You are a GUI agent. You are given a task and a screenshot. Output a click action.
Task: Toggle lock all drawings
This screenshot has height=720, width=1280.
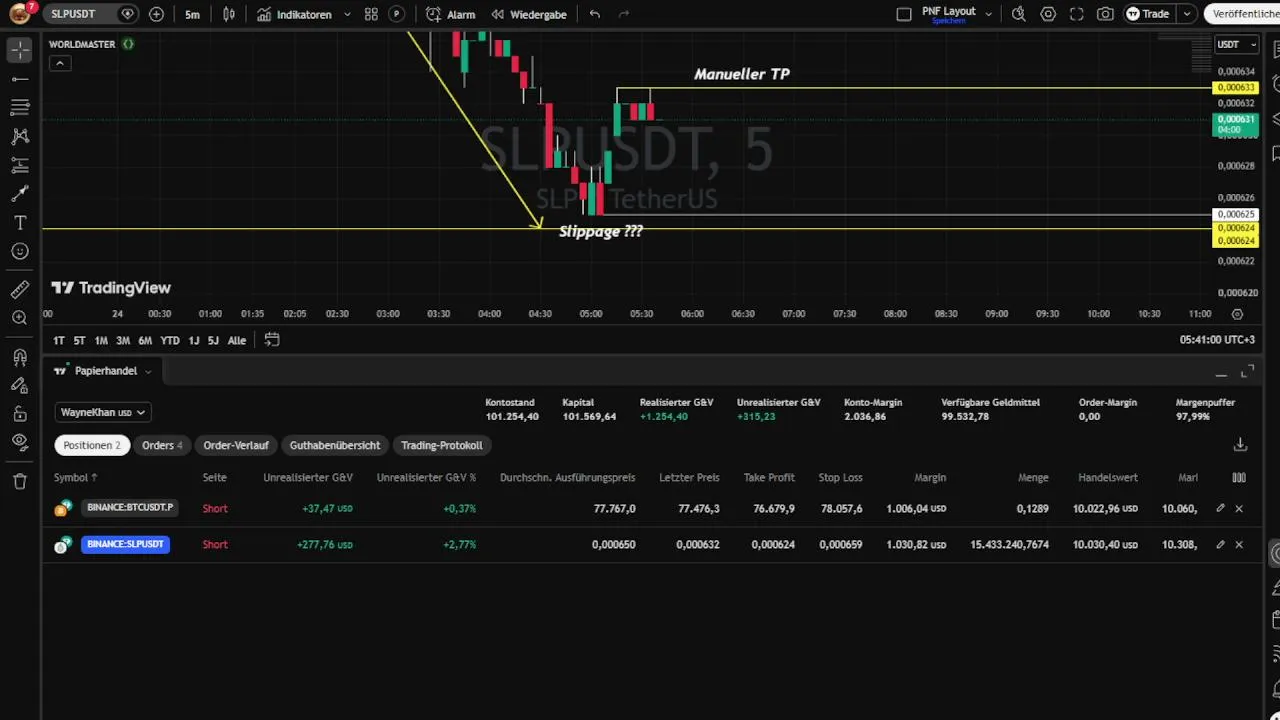pos(20,414)
